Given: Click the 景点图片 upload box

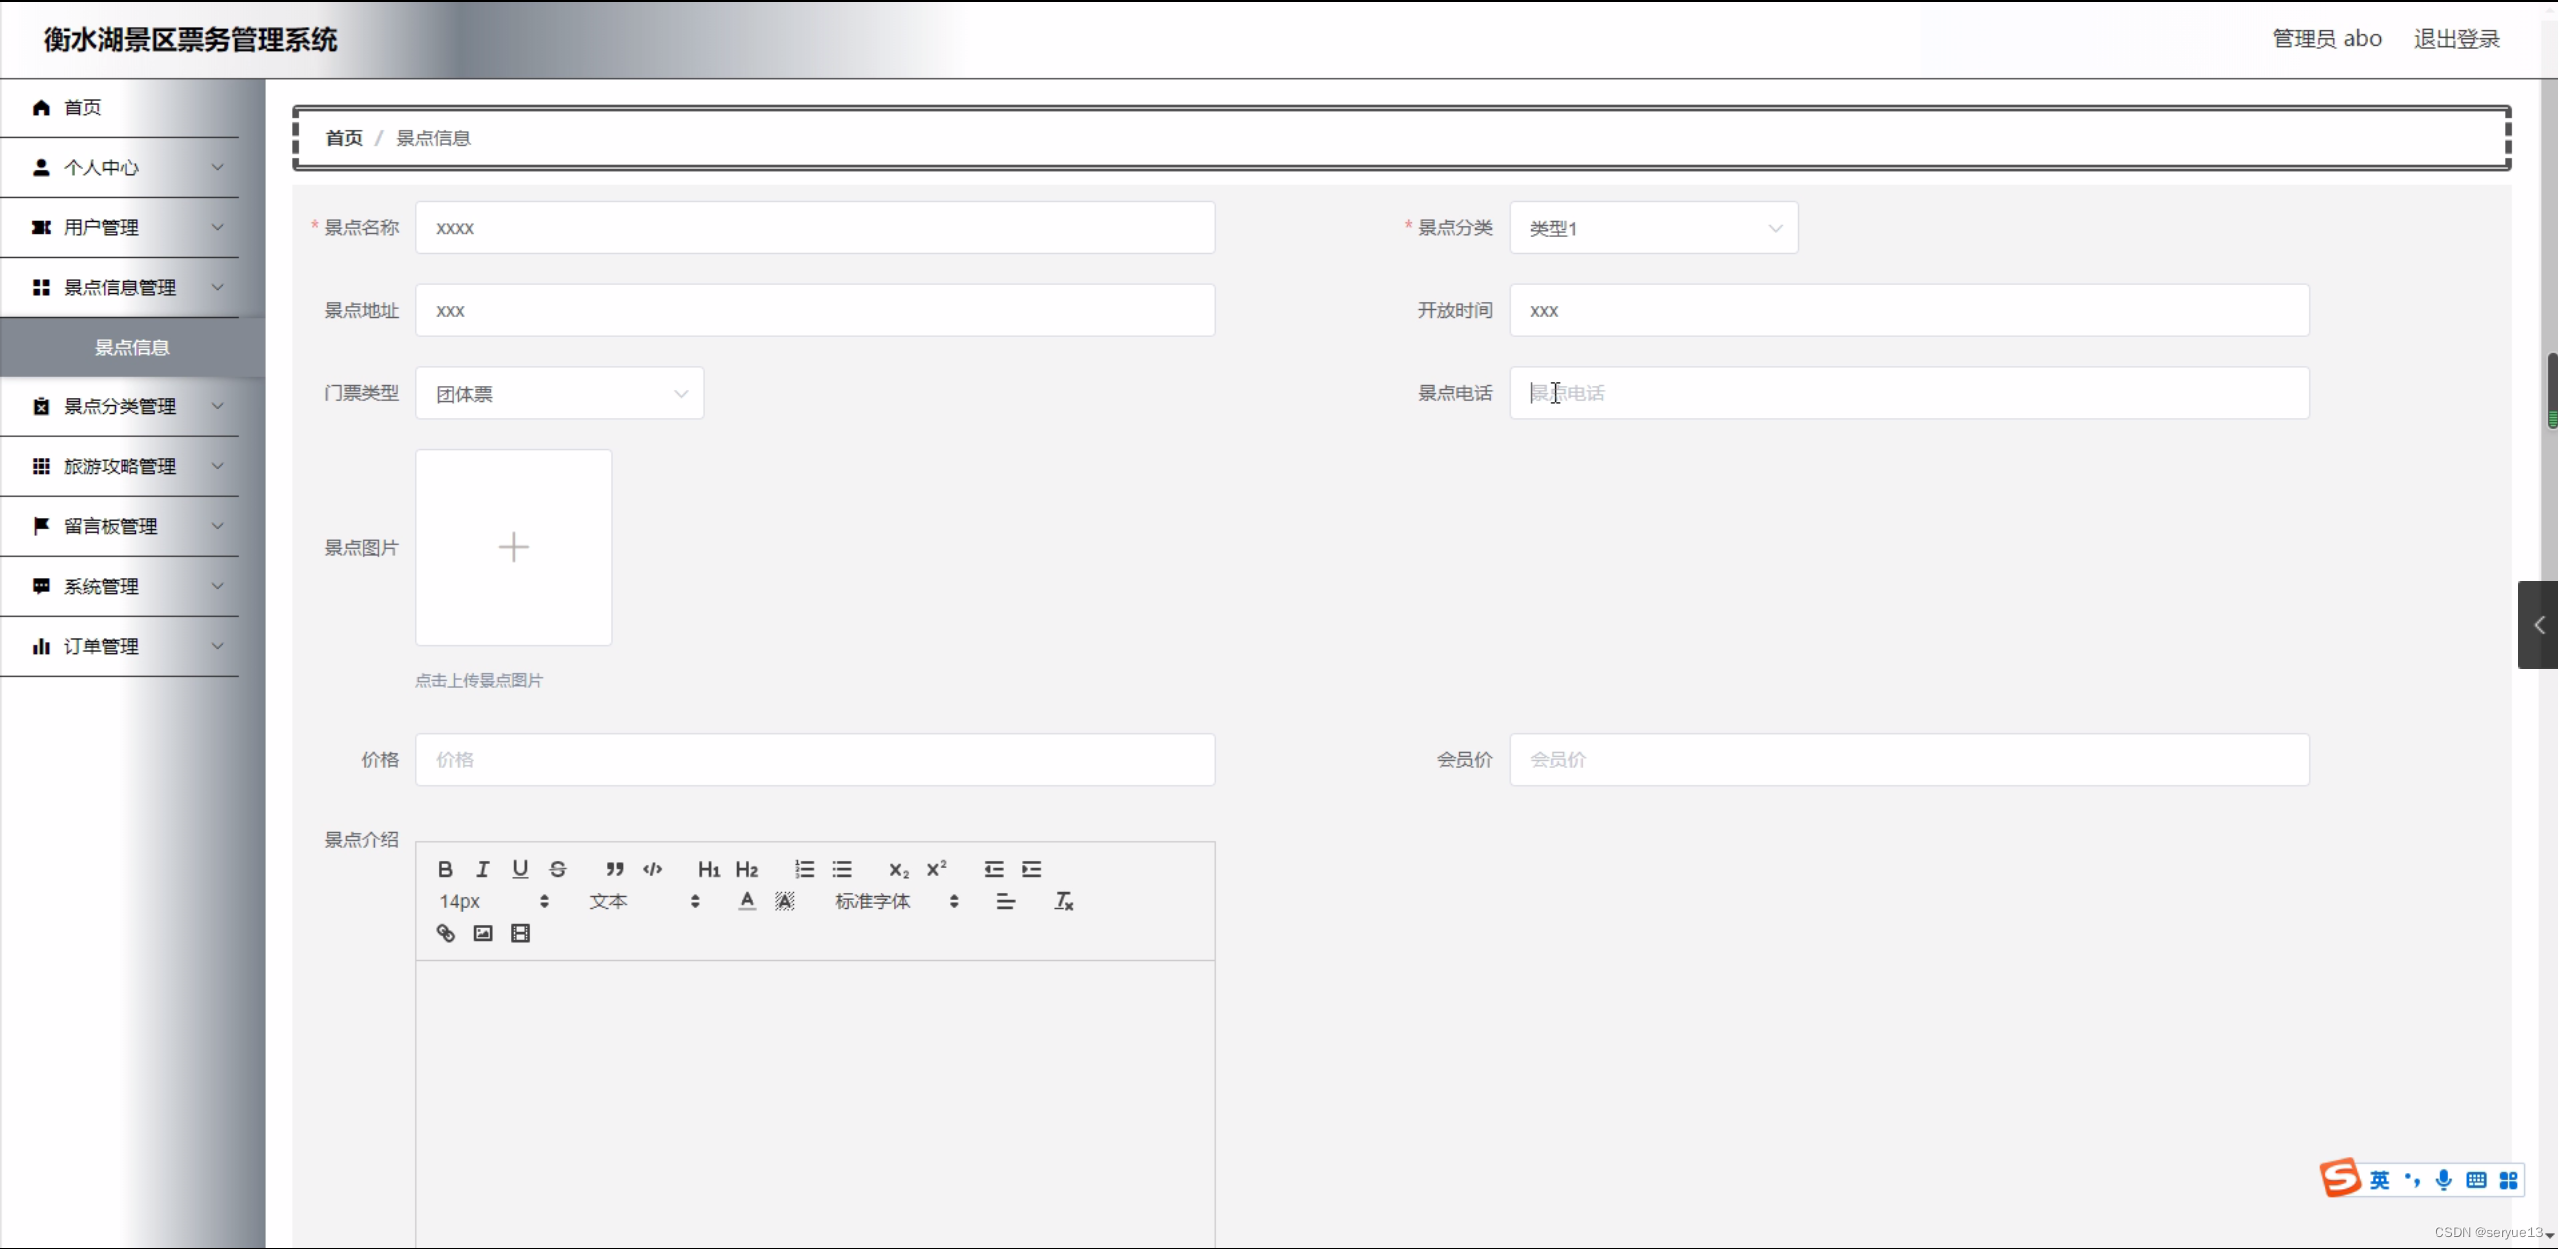Looking at the screenshot, I should tap(513, 547).
